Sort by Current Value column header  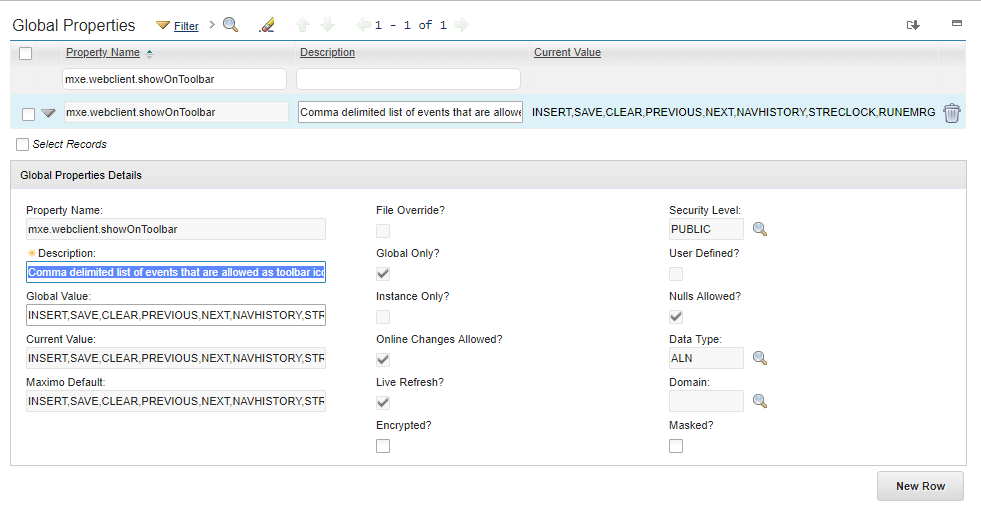click(567, 53)
